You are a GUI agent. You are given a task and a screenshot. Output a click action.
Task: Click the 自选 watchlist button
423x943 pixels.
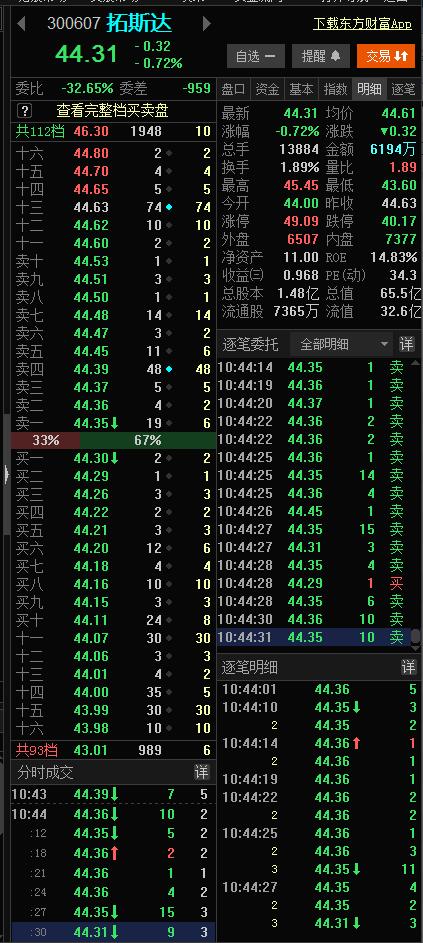coord(256,56)
